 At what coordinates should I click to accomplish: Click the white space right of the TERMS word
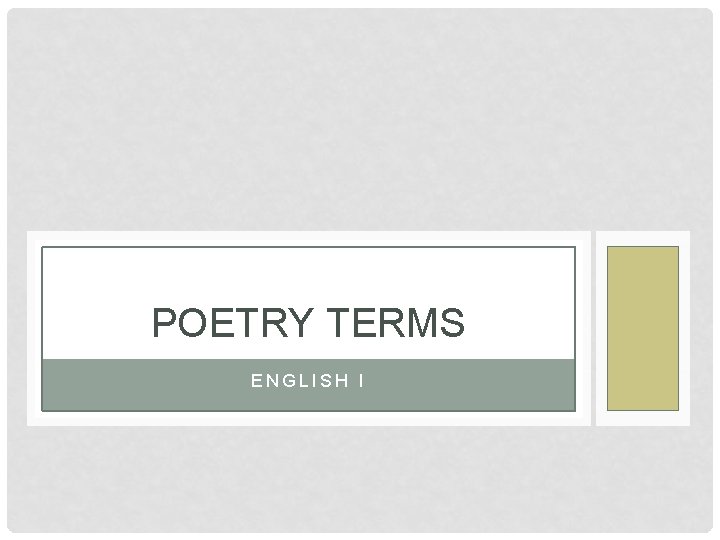point(520,324)
